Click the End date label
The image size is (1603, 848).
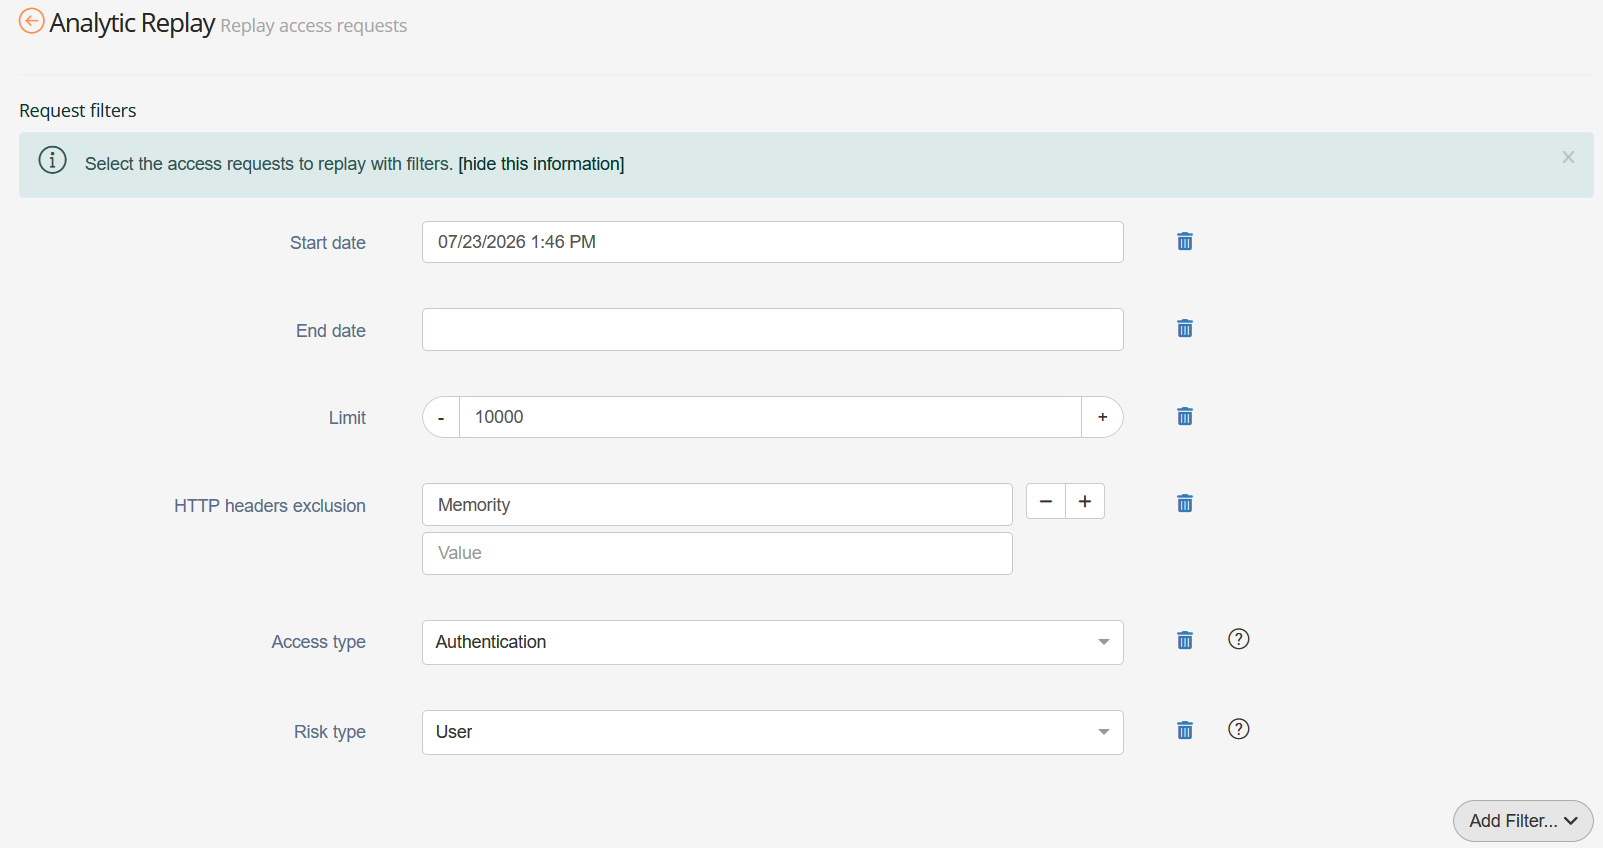[x=331, y=331]
